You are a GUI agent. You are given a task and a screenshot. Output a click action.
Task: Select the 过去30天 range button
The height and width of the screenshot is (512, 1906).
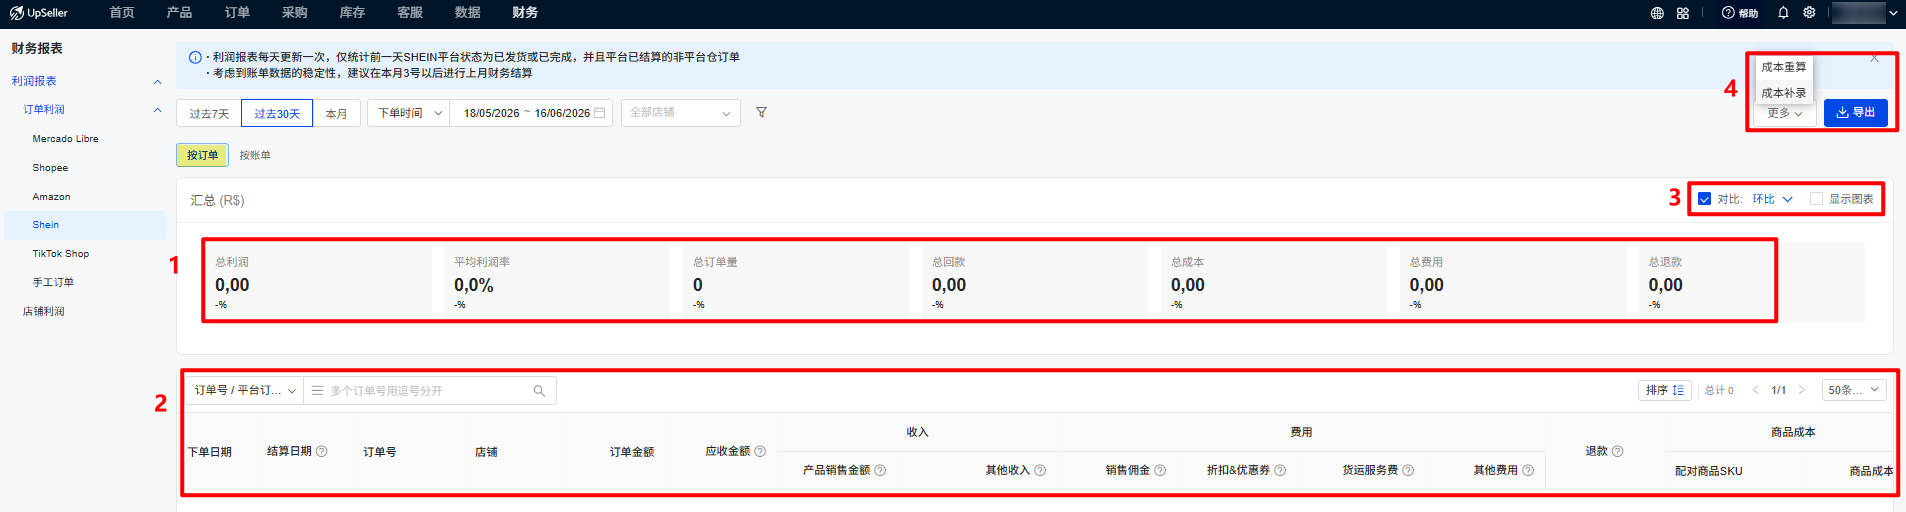pyautogui.click(x=277, y=114)
